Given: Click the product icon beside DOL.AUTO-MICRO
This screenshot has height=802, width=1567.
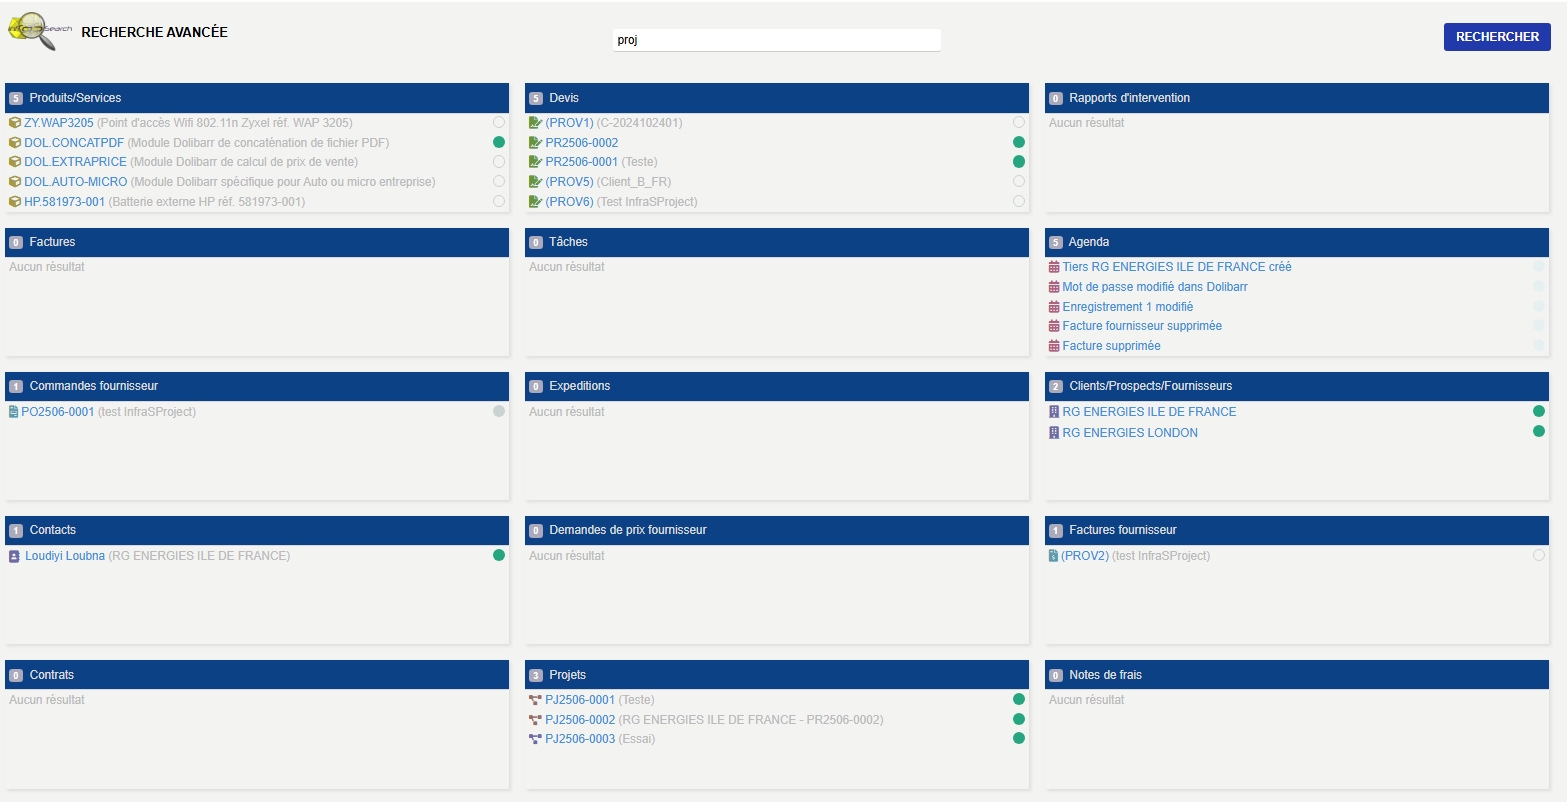Looking at the screenshot, I should pyautogui.click(x=15, y=182).
